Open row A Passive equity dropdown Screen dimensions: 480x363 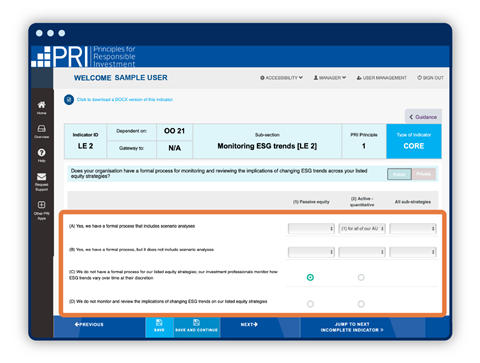click(311, 229)
